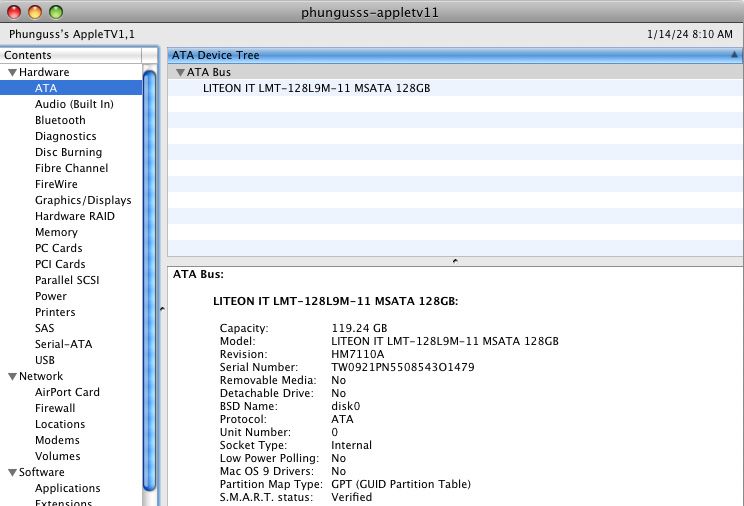Image resolution: width=744 pixels, height=506 pixels.
Task: Collapse the ATA Bus disclosure triangle
Action: coord(180,73)
